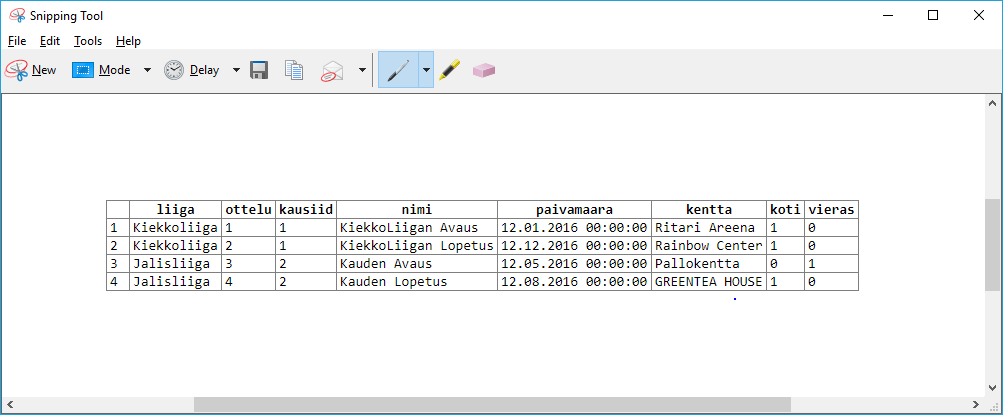Select the pink Eraser tool

pos(484,70)
